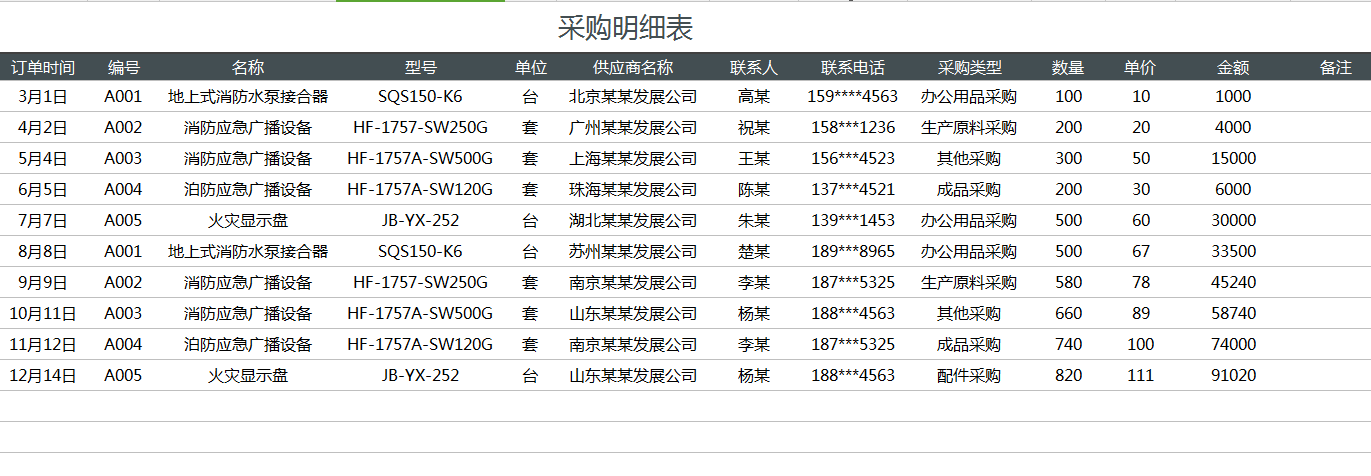Select supplier 珠海某某发展公司

click(x=633, y=190)
